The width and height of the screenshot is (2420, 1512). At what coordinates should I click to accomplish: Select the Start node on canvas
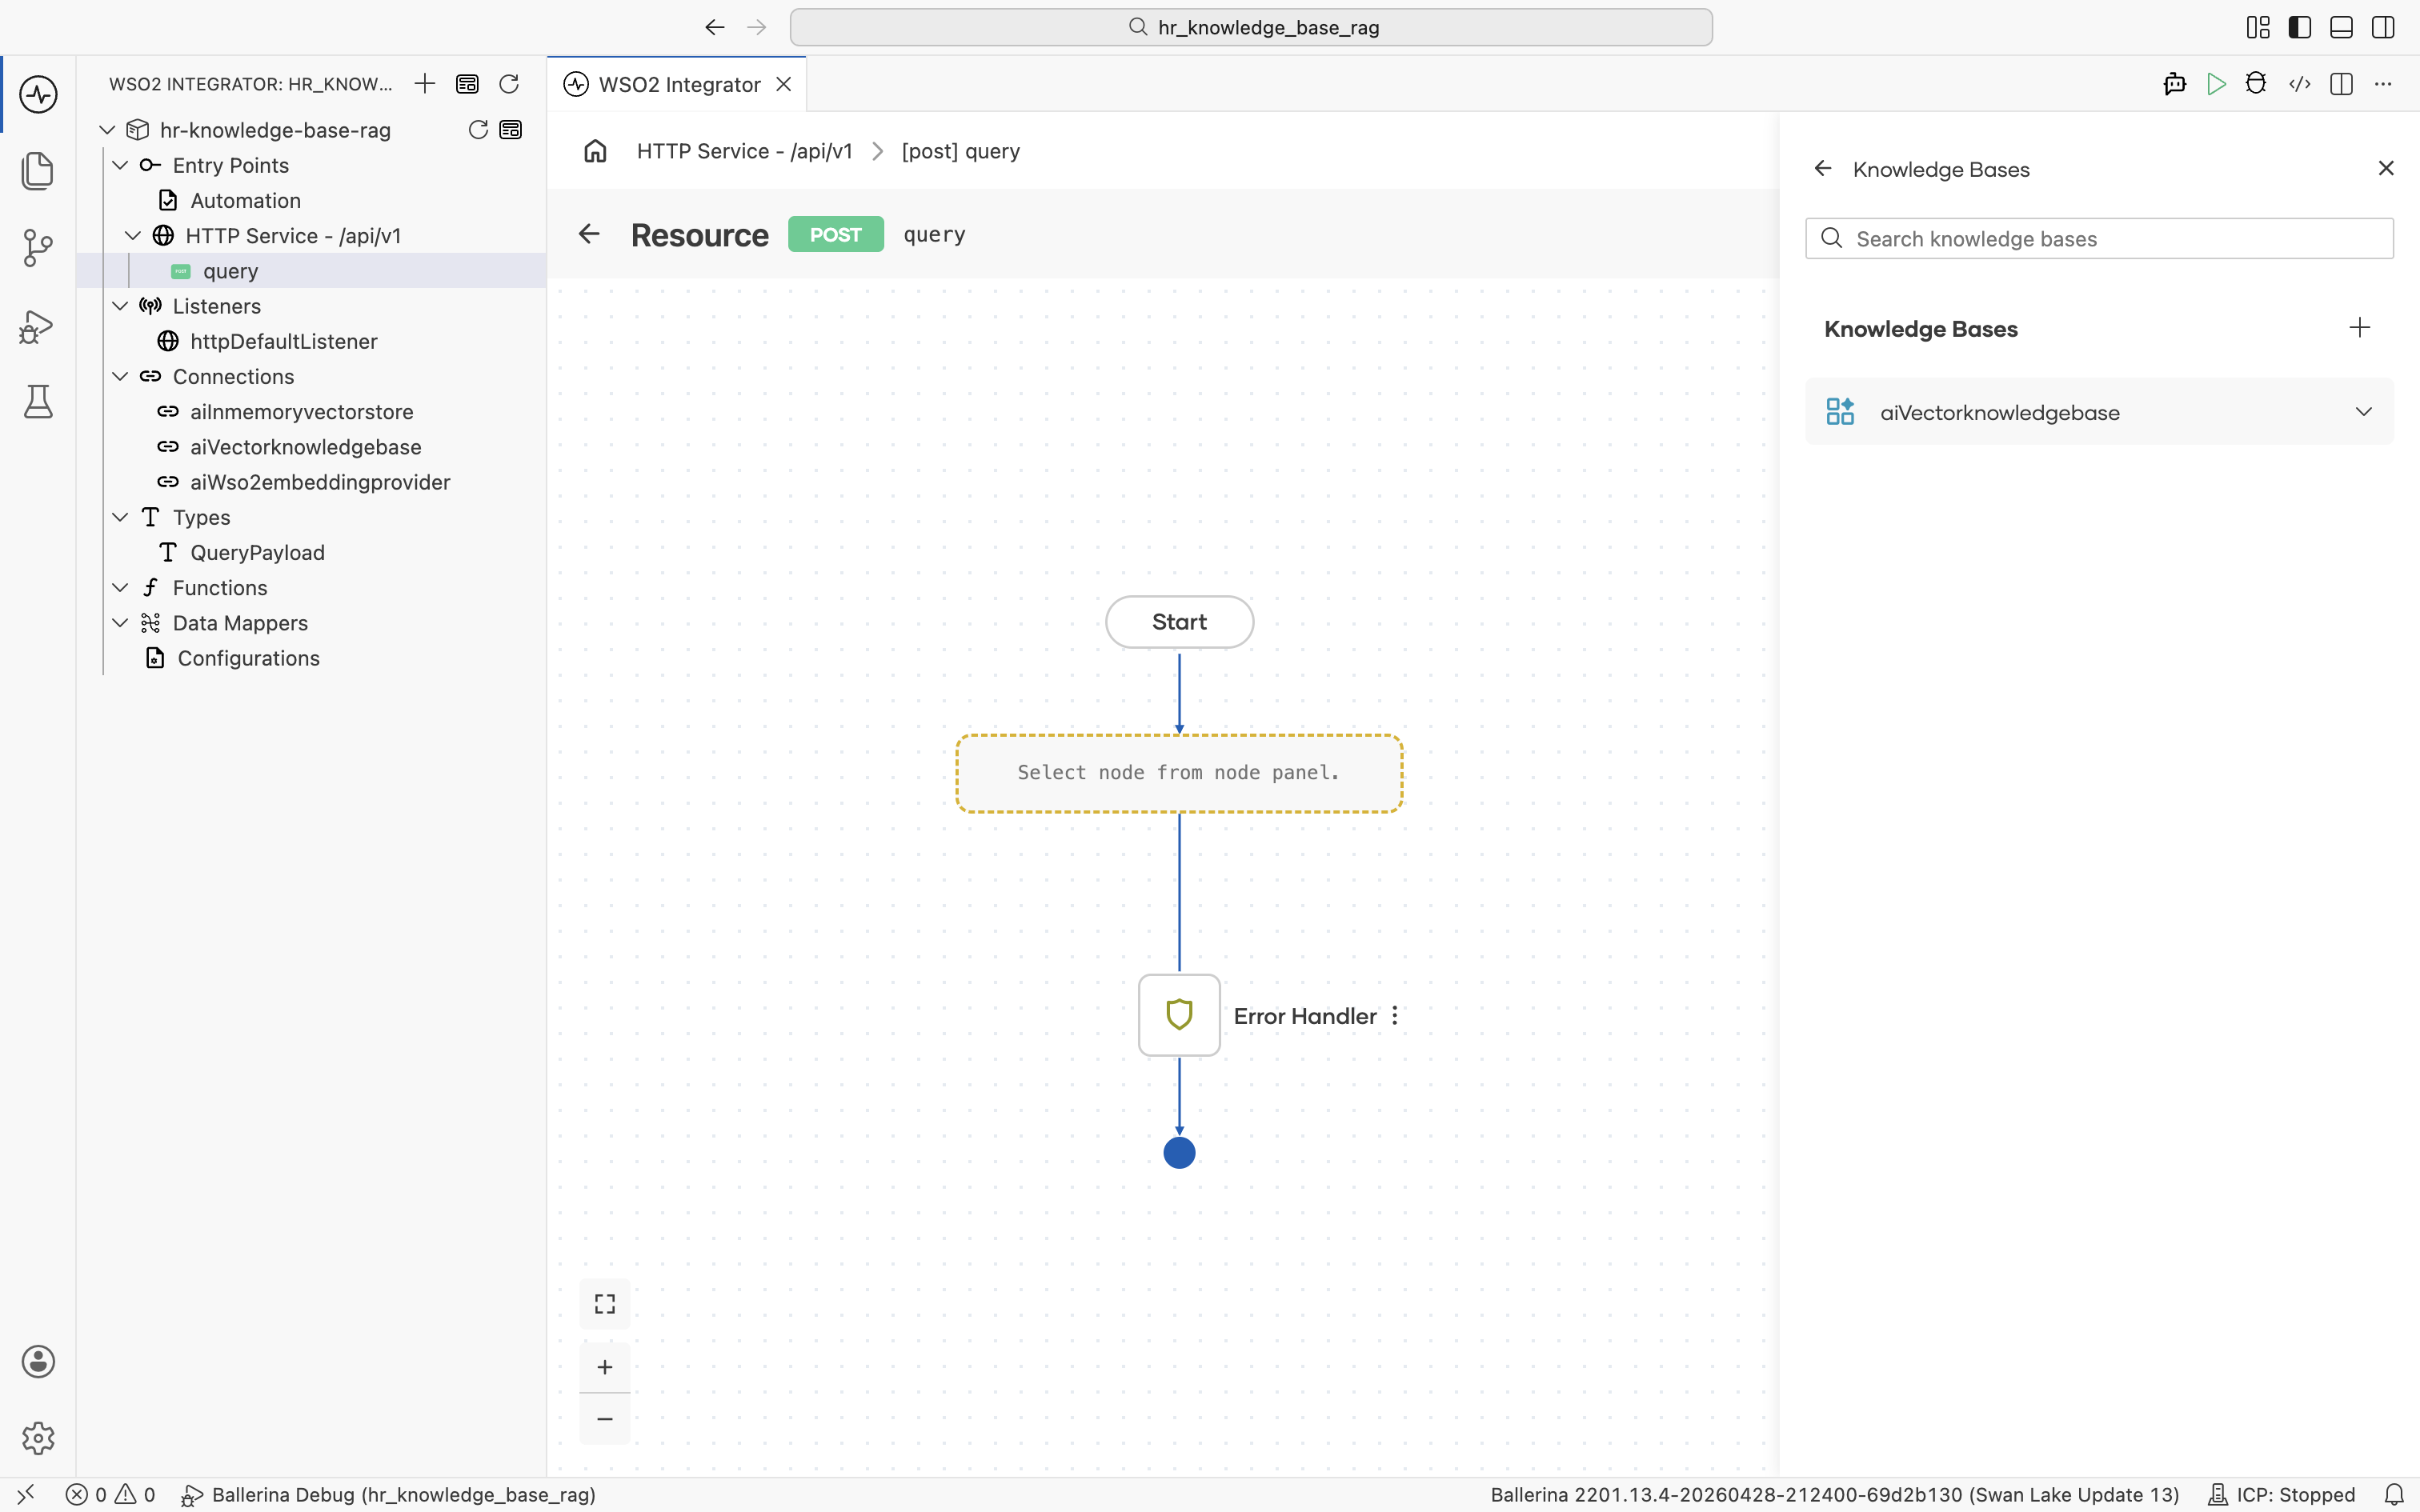(1179, 622)
